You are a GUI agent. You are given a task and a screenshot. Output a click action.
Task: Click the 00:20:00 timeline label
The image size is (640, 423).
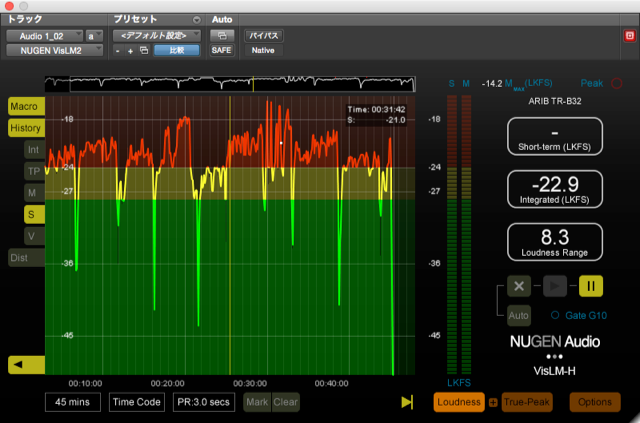(167, 384)
